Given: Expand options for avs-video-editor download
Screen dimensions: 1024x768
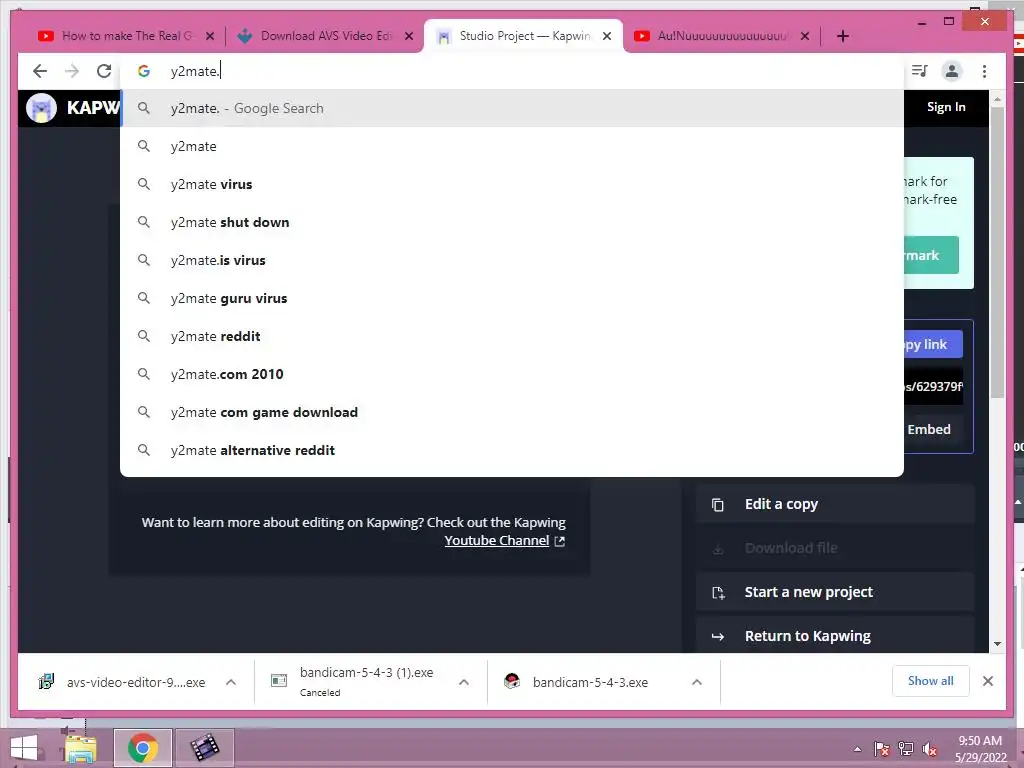Looking at the screenshot, I should 231,682.
